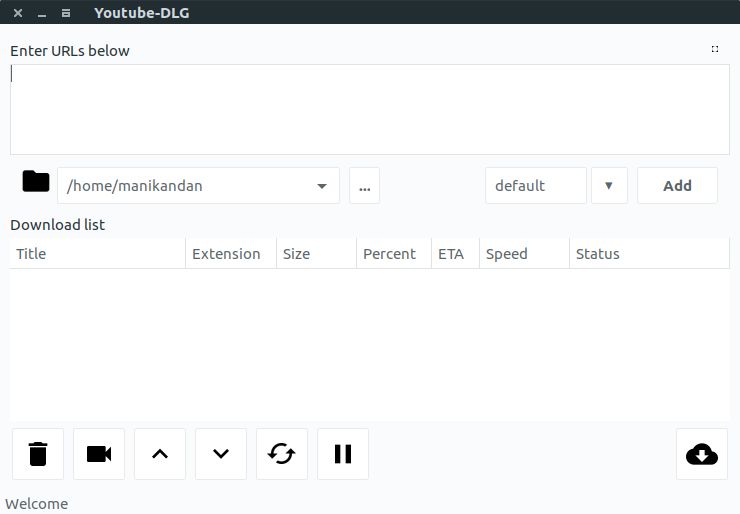Focus the Enter URLs text area
740x514 pixels.
pyautogui.click(x=370, y=110)
